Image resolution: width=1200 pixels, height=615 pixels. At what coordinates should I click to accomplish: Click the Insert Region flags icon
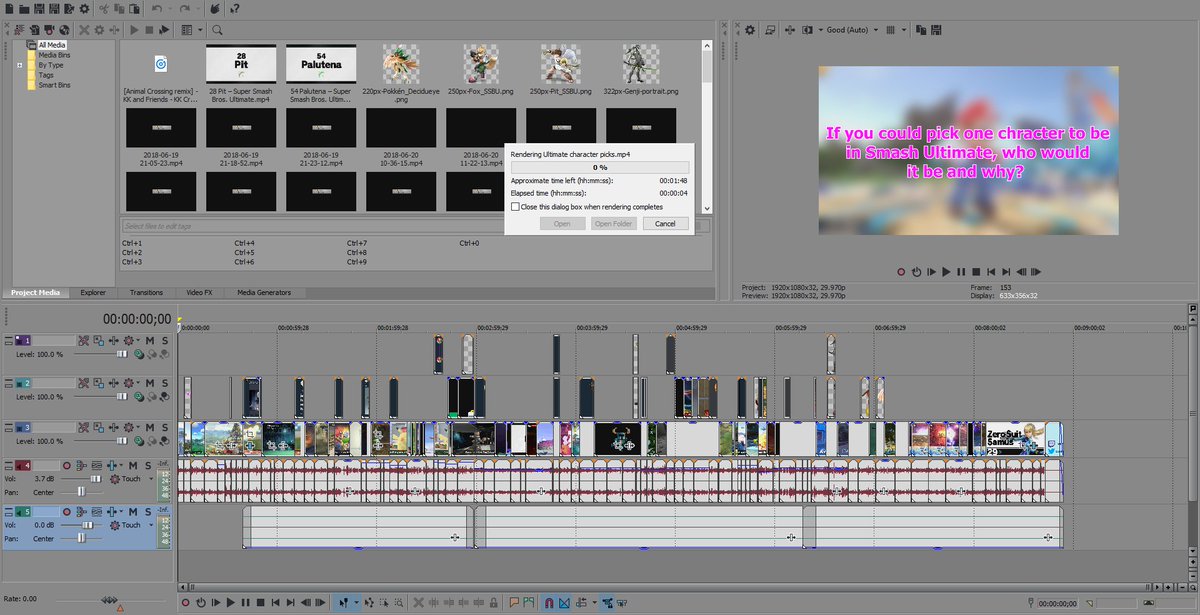[529, 603]
